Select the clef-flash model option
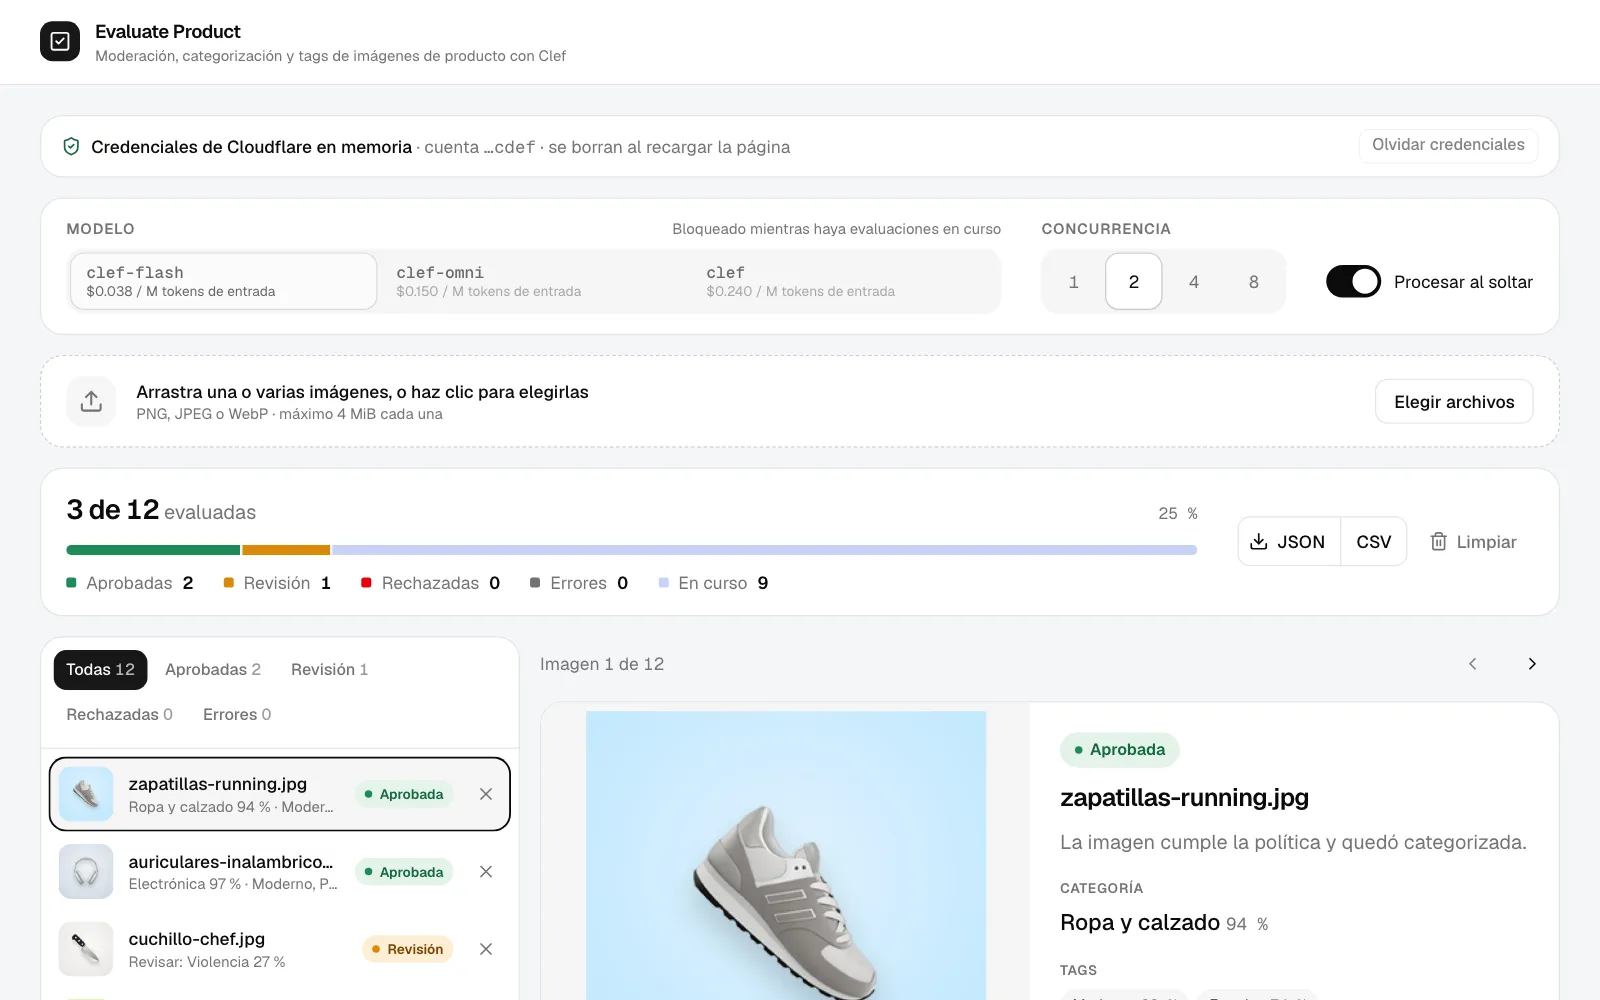The height and width of the screenshot is (1000, 1600). 223,281
